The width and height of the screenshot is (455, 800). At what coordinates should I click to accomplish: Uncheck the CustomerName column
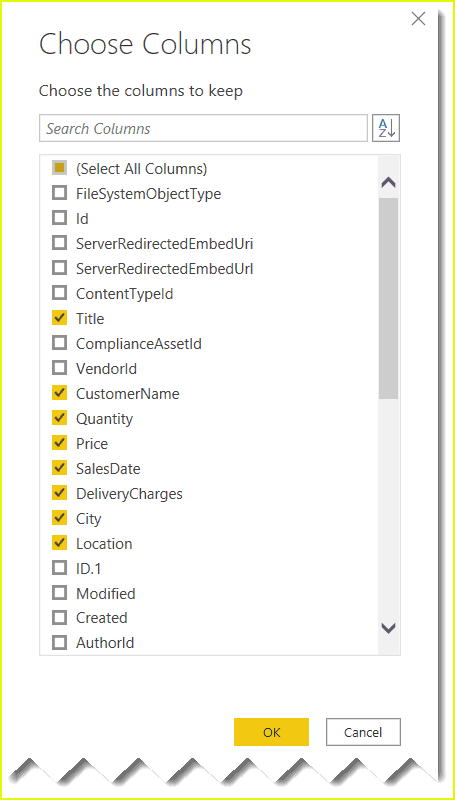[60, 393]
